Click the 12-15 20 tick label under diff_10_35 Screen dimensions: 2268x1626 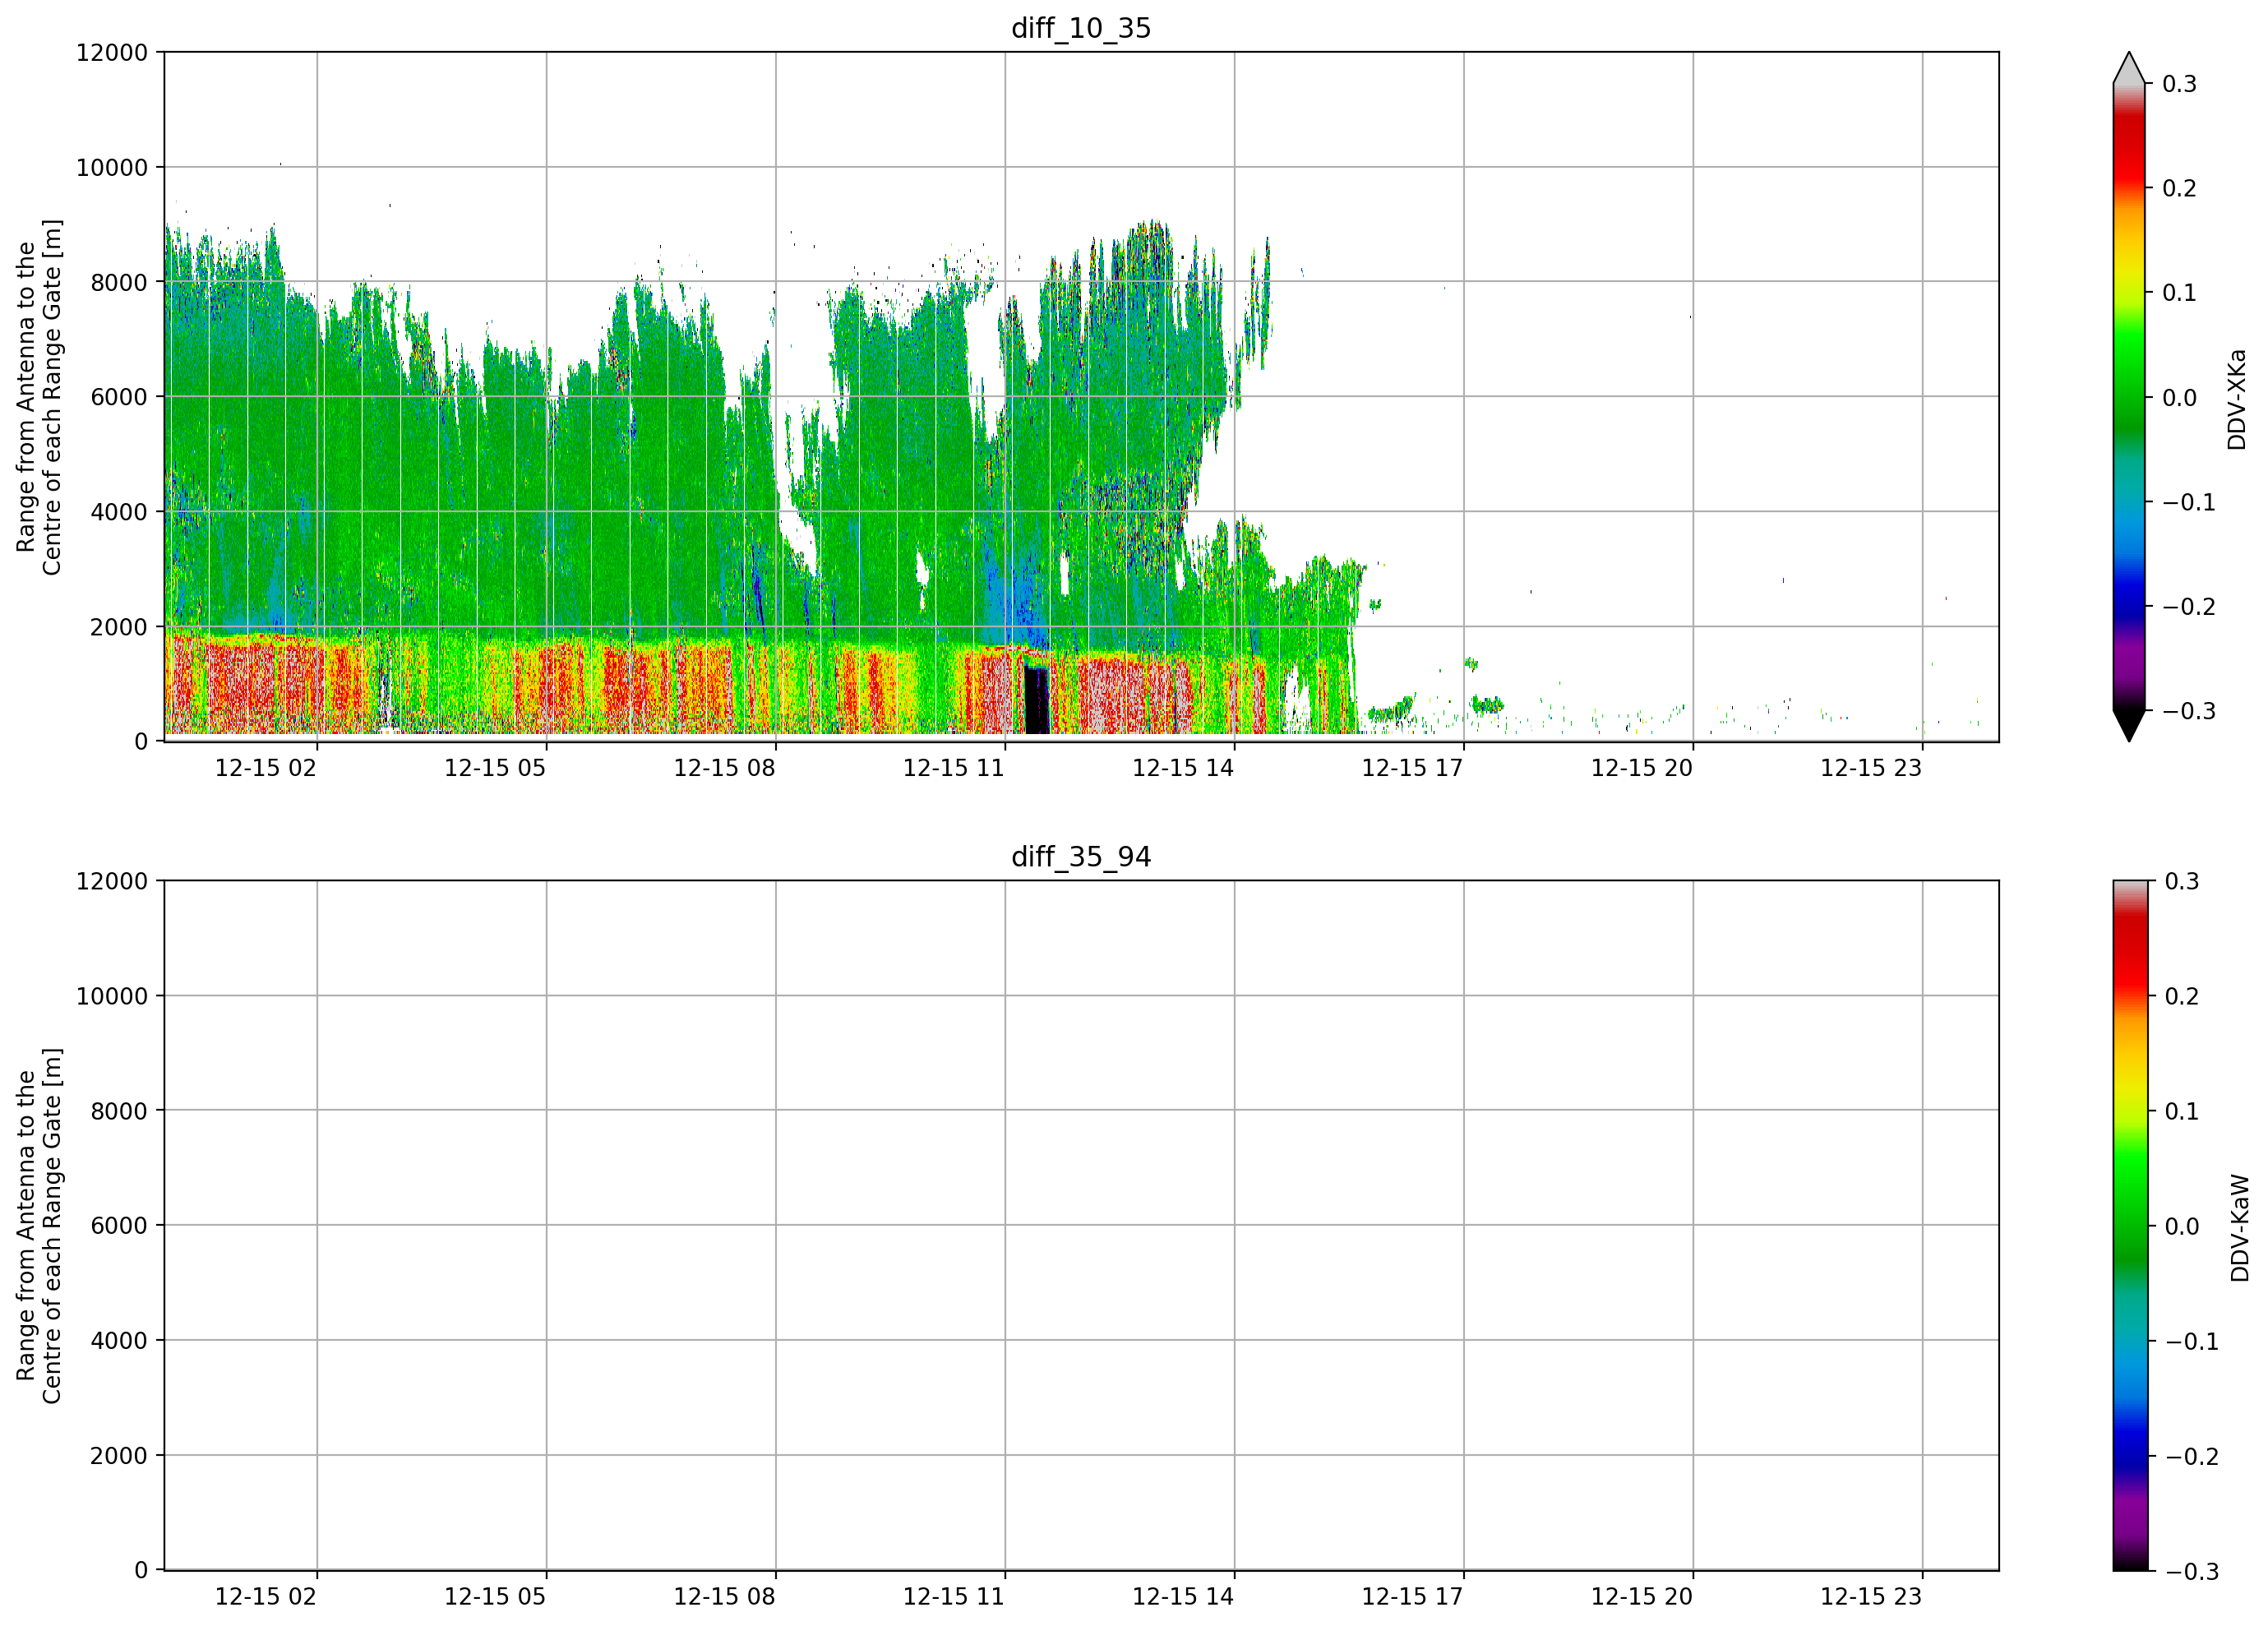pyautogui.click(x=1642, y=768)
